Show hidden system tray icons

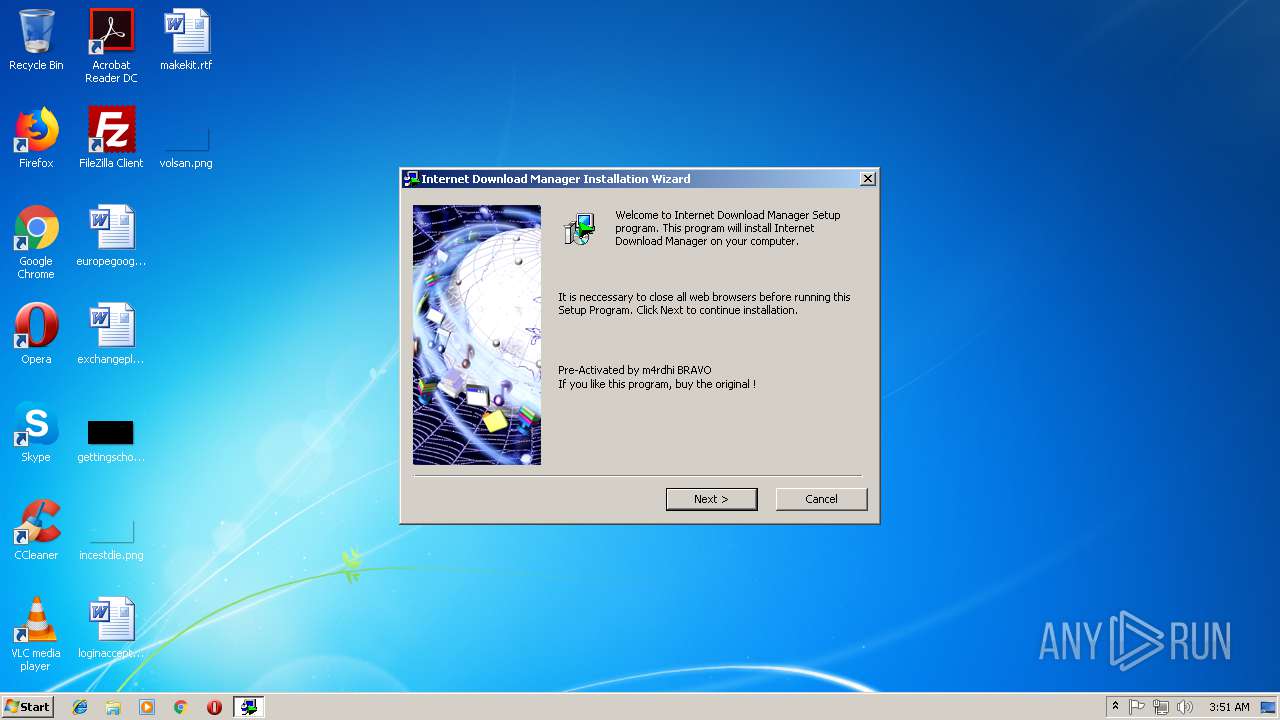pos(1115,707)
